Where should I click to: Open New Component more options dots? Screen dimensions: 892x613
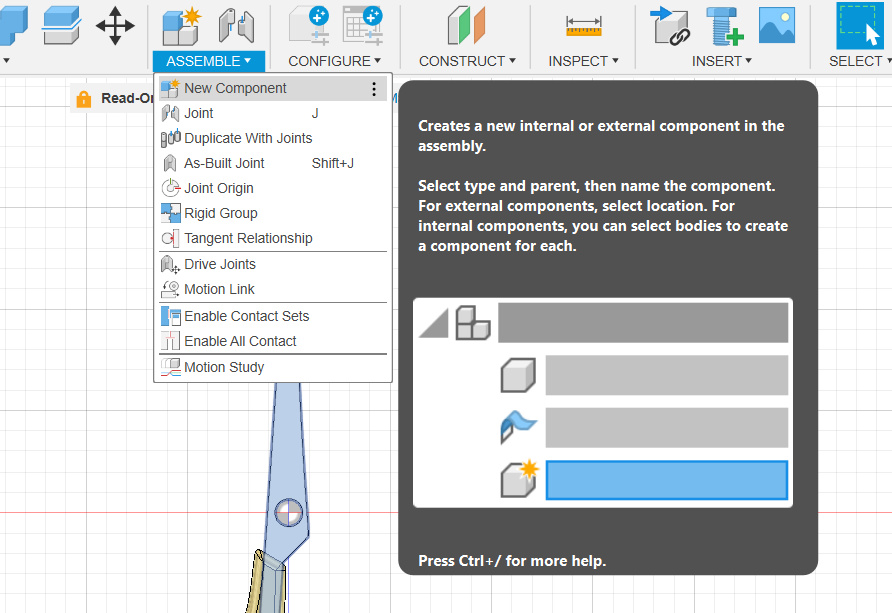(x=374, y=89)
